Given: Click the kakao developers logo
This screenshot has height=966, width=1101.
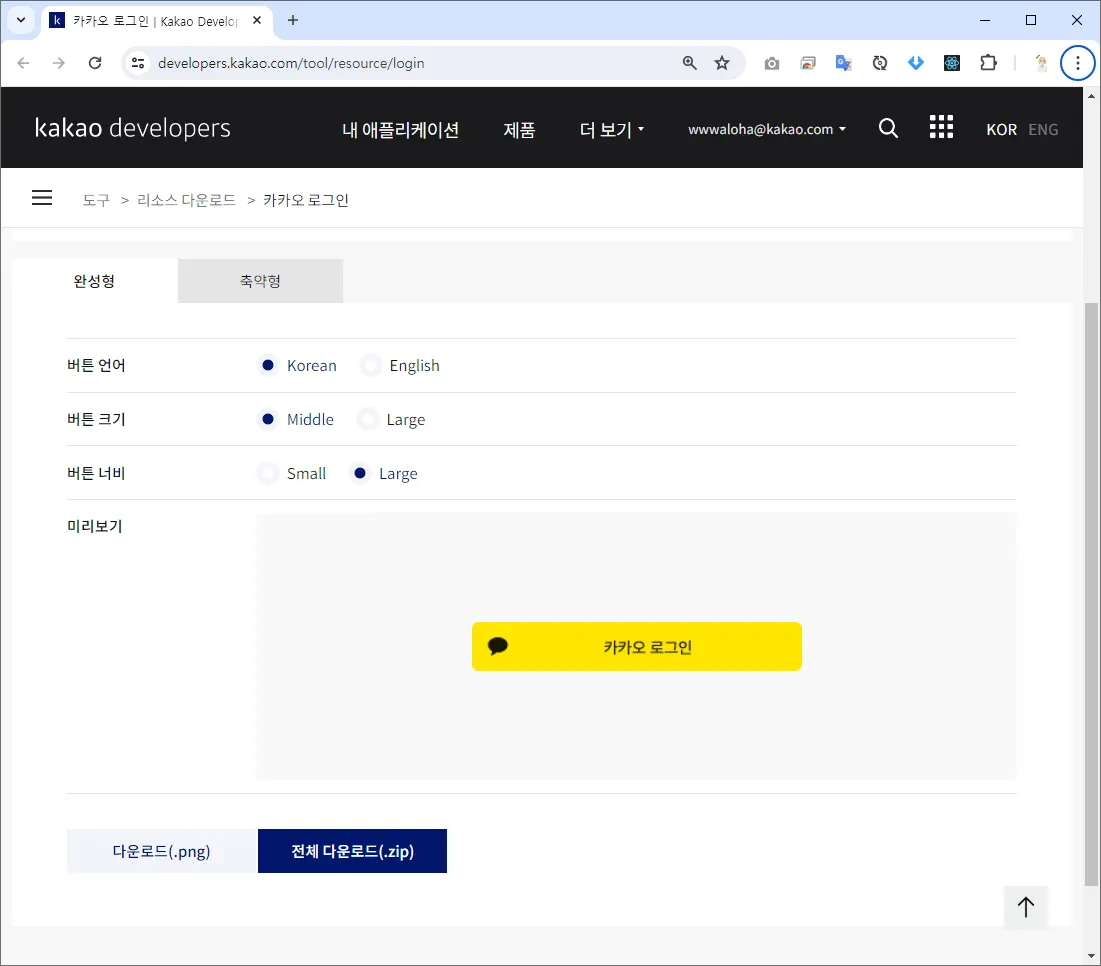Looking at the screenshot, I should [x=133, y=128].
